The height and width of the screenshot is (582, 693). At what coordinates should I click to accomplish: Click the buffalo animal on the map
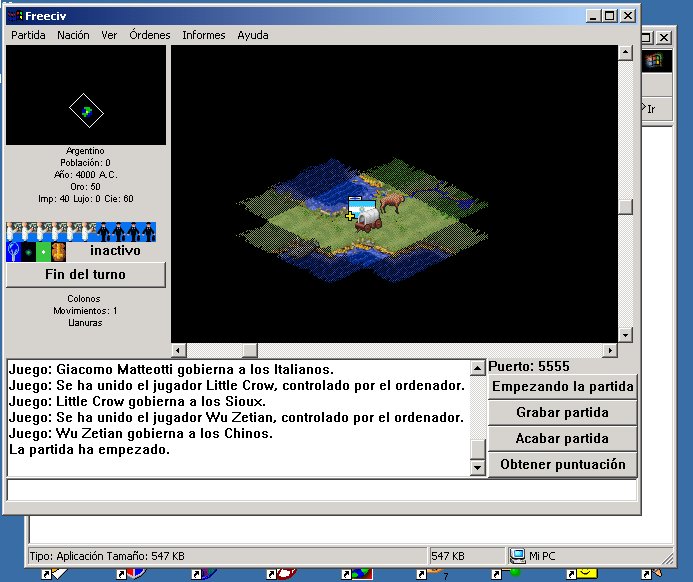[x=391, y=202]
